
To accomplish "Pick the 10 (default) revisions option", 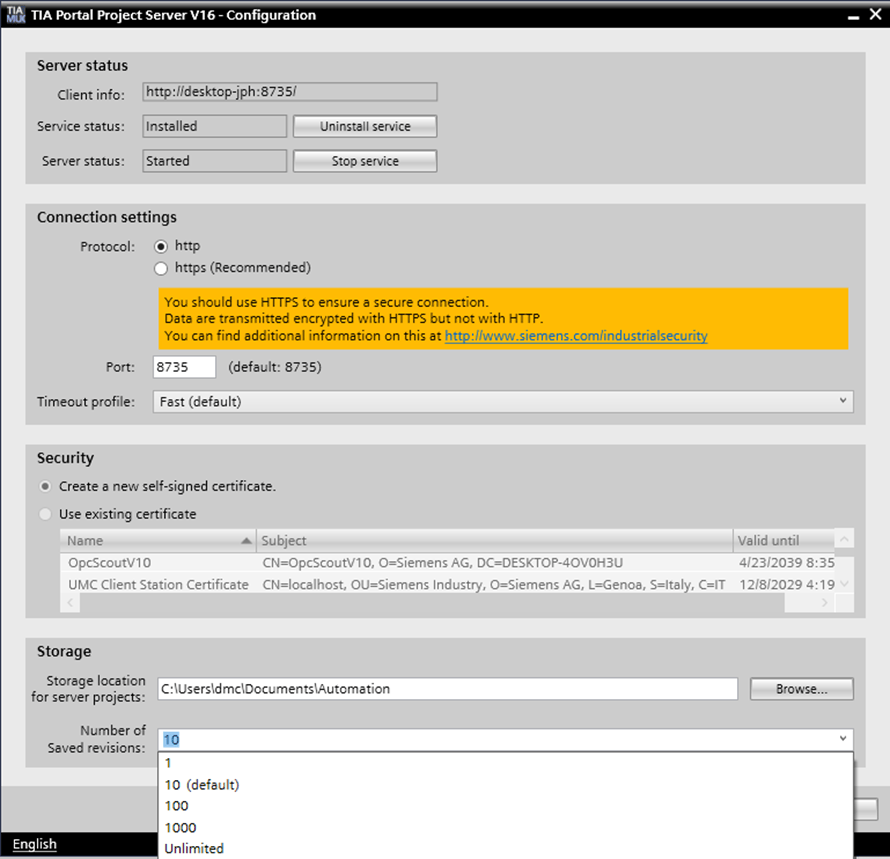I will pos(202,785).
